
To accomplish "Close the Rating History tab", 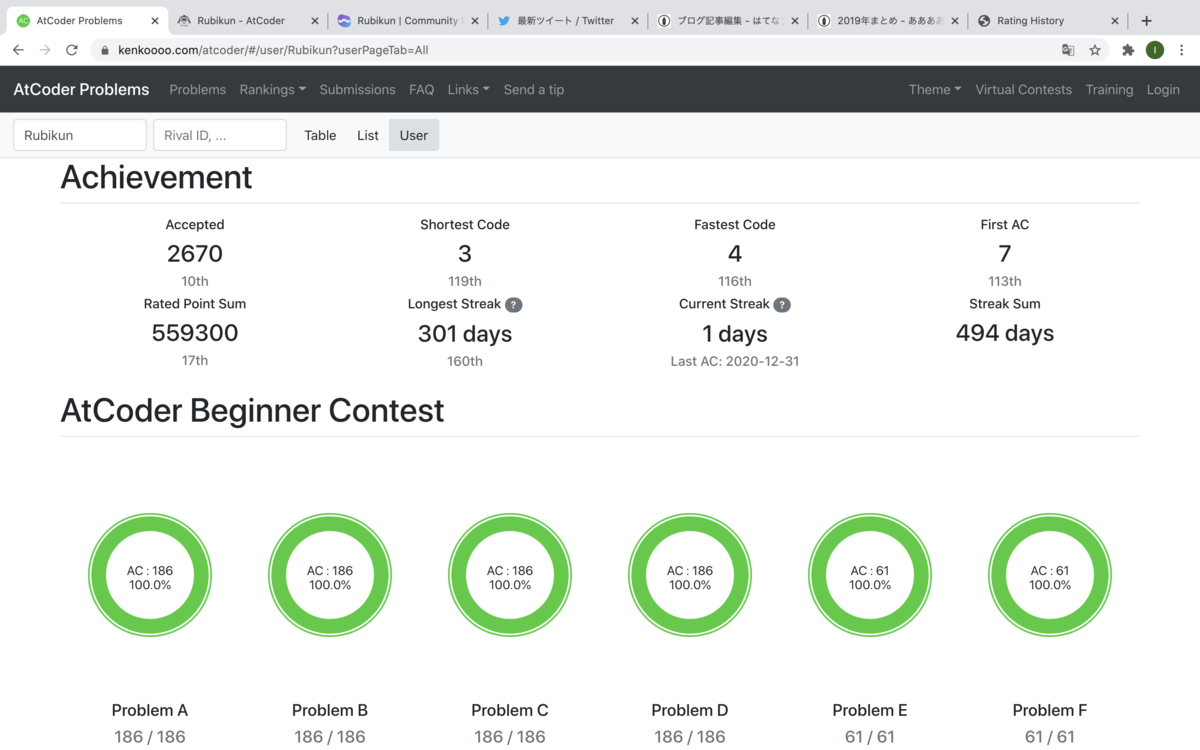I will 1115,20.
